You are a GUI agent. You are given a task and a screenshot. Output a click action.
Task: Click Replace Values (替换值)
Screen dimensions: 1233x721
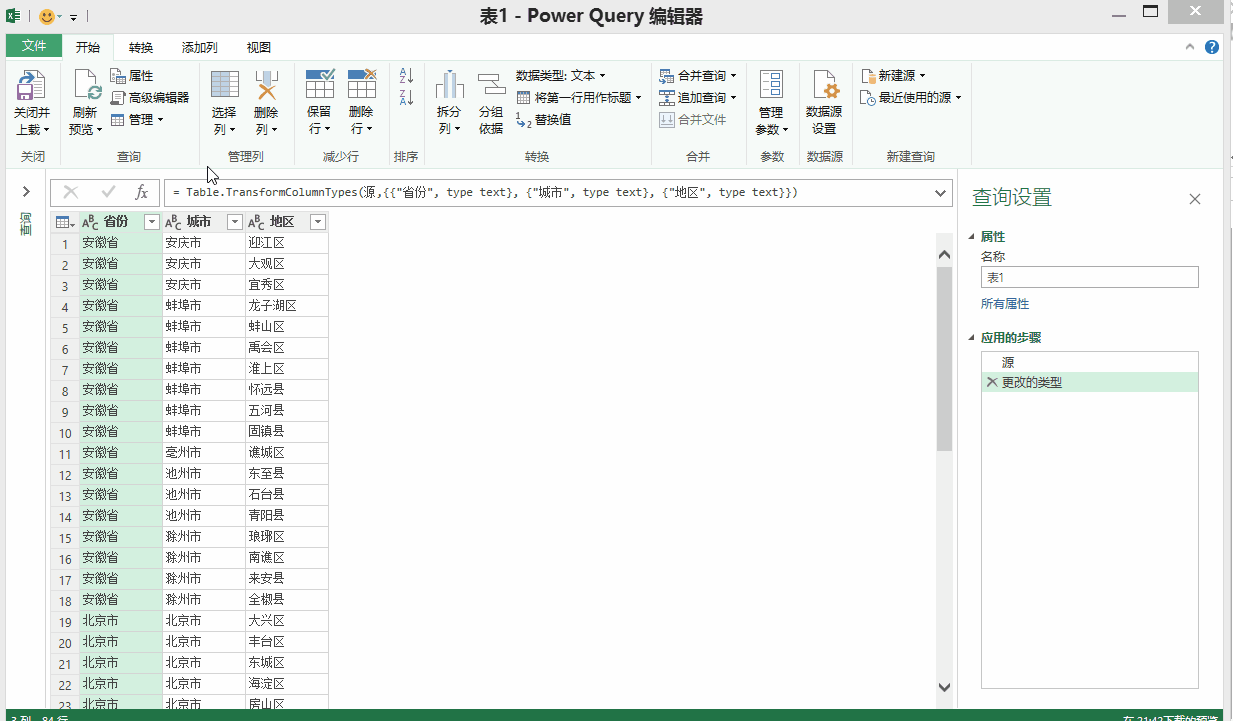point(543,119)
